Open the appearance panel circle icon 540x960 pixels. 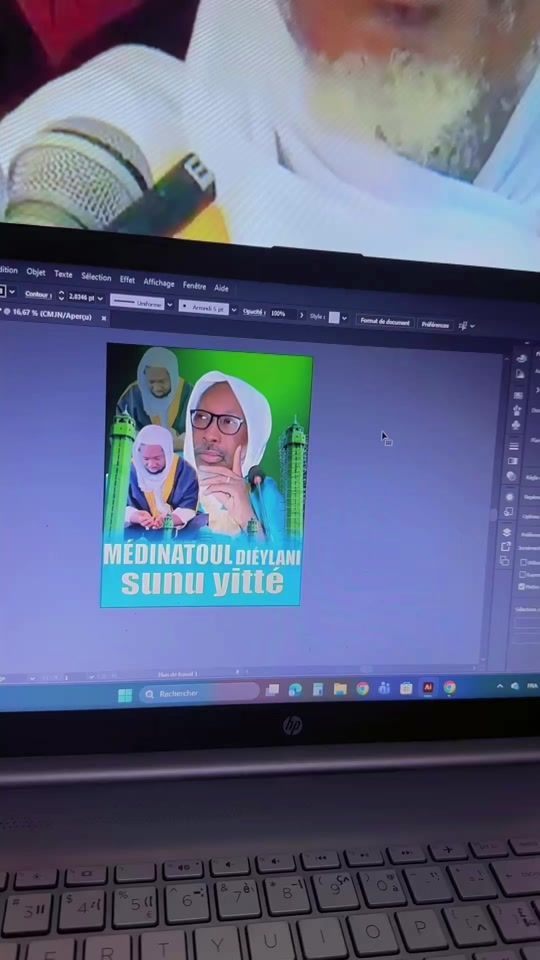509,497
